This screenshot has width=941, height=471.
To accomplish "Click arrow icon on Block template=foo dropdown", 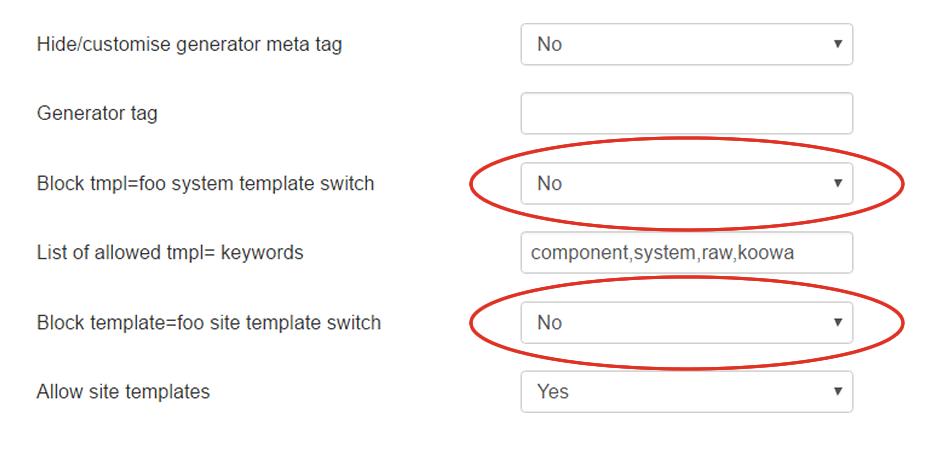I will [x=838, y=322].
